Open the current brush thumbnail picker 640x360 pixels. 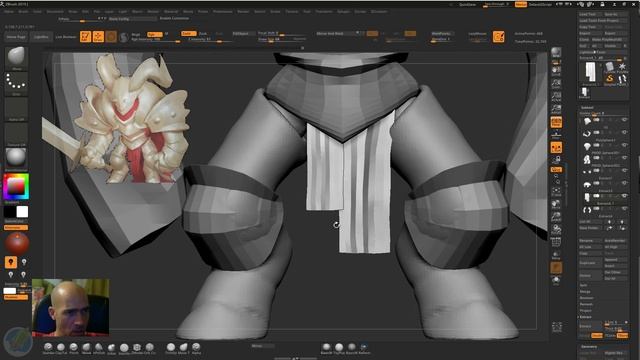pyautogui.click(x=16, y=58)
